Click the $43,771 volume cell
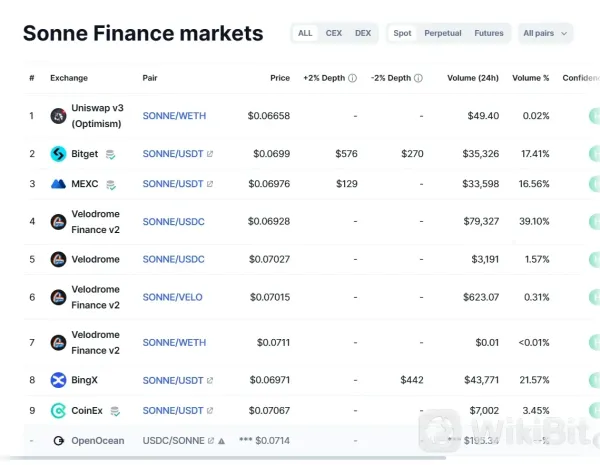 pyautogui.click(x=481, y=380)
